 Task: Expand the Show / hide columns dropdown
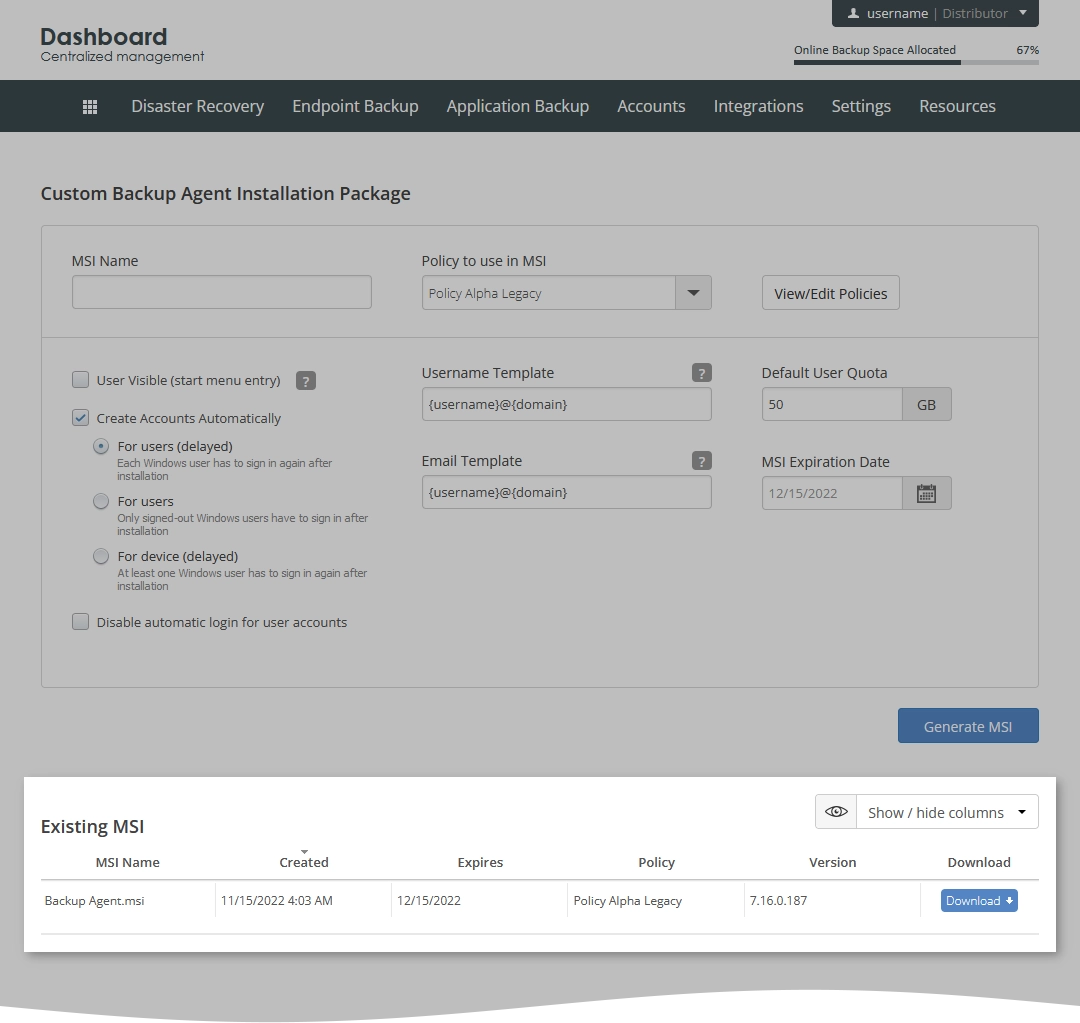947,812
